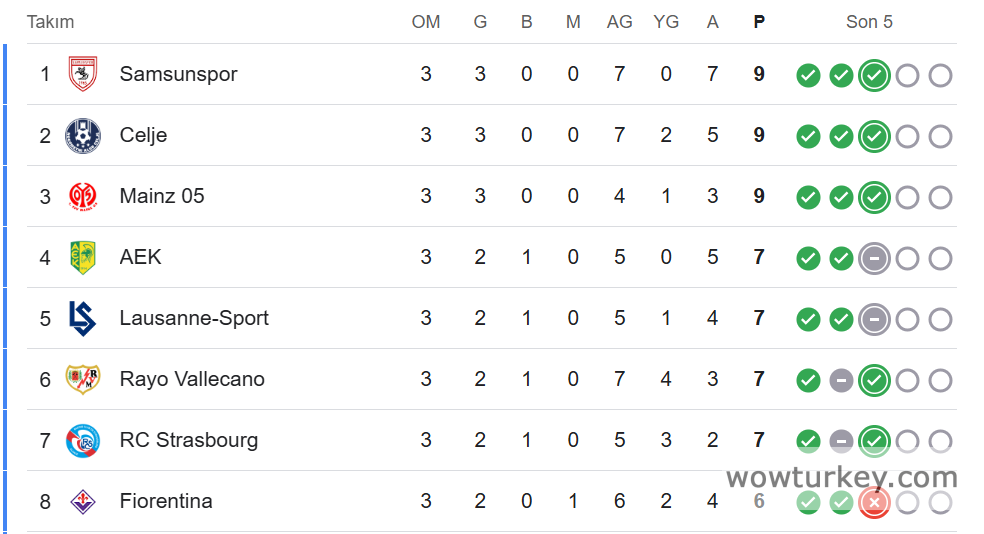This screenshot has height=534, width=984.
Task: Click the Fiorentina club crest
Action: pos(82,501)
